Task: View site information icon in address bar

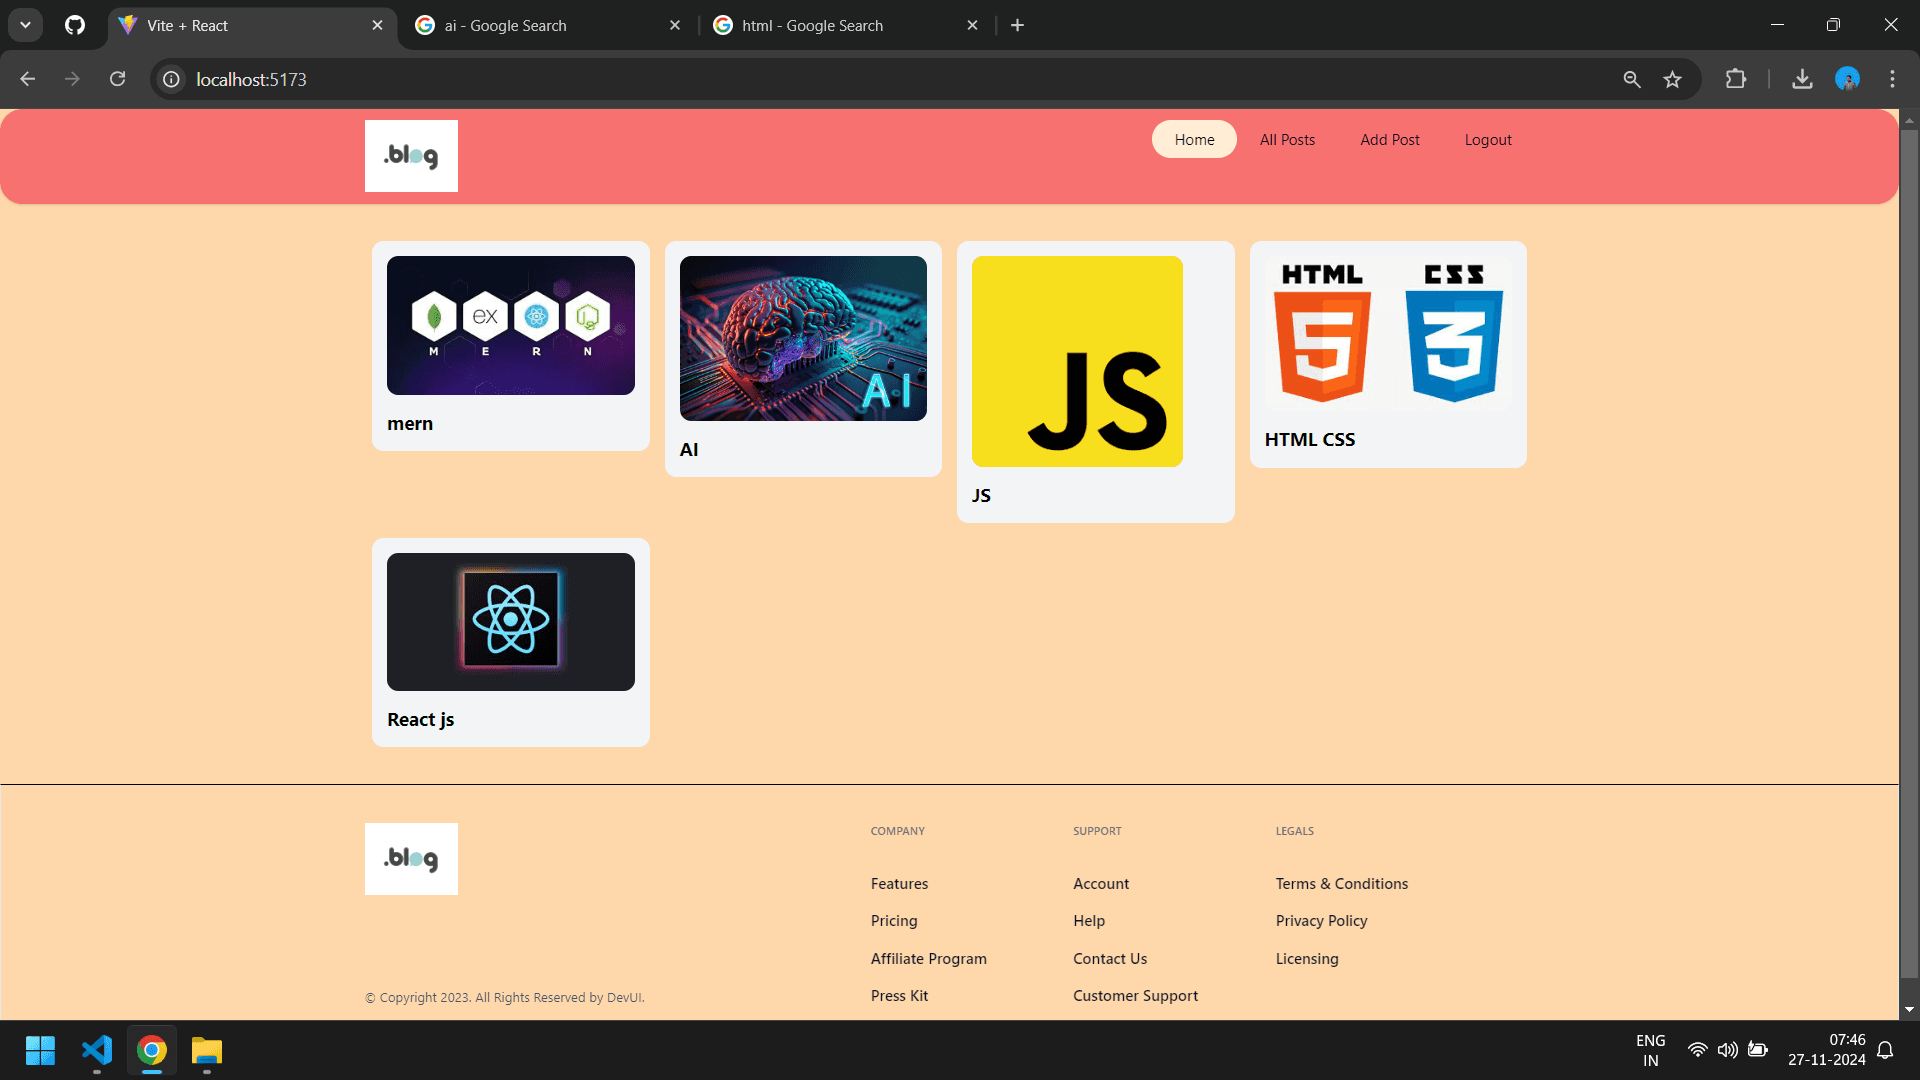Action: [172, 79]
